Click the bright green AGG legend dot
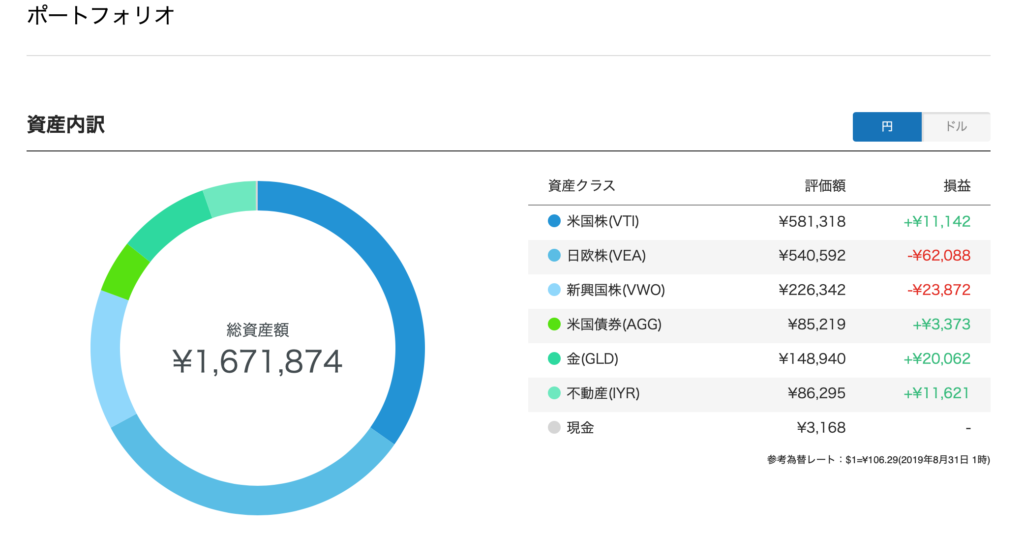 coord(554,324)
